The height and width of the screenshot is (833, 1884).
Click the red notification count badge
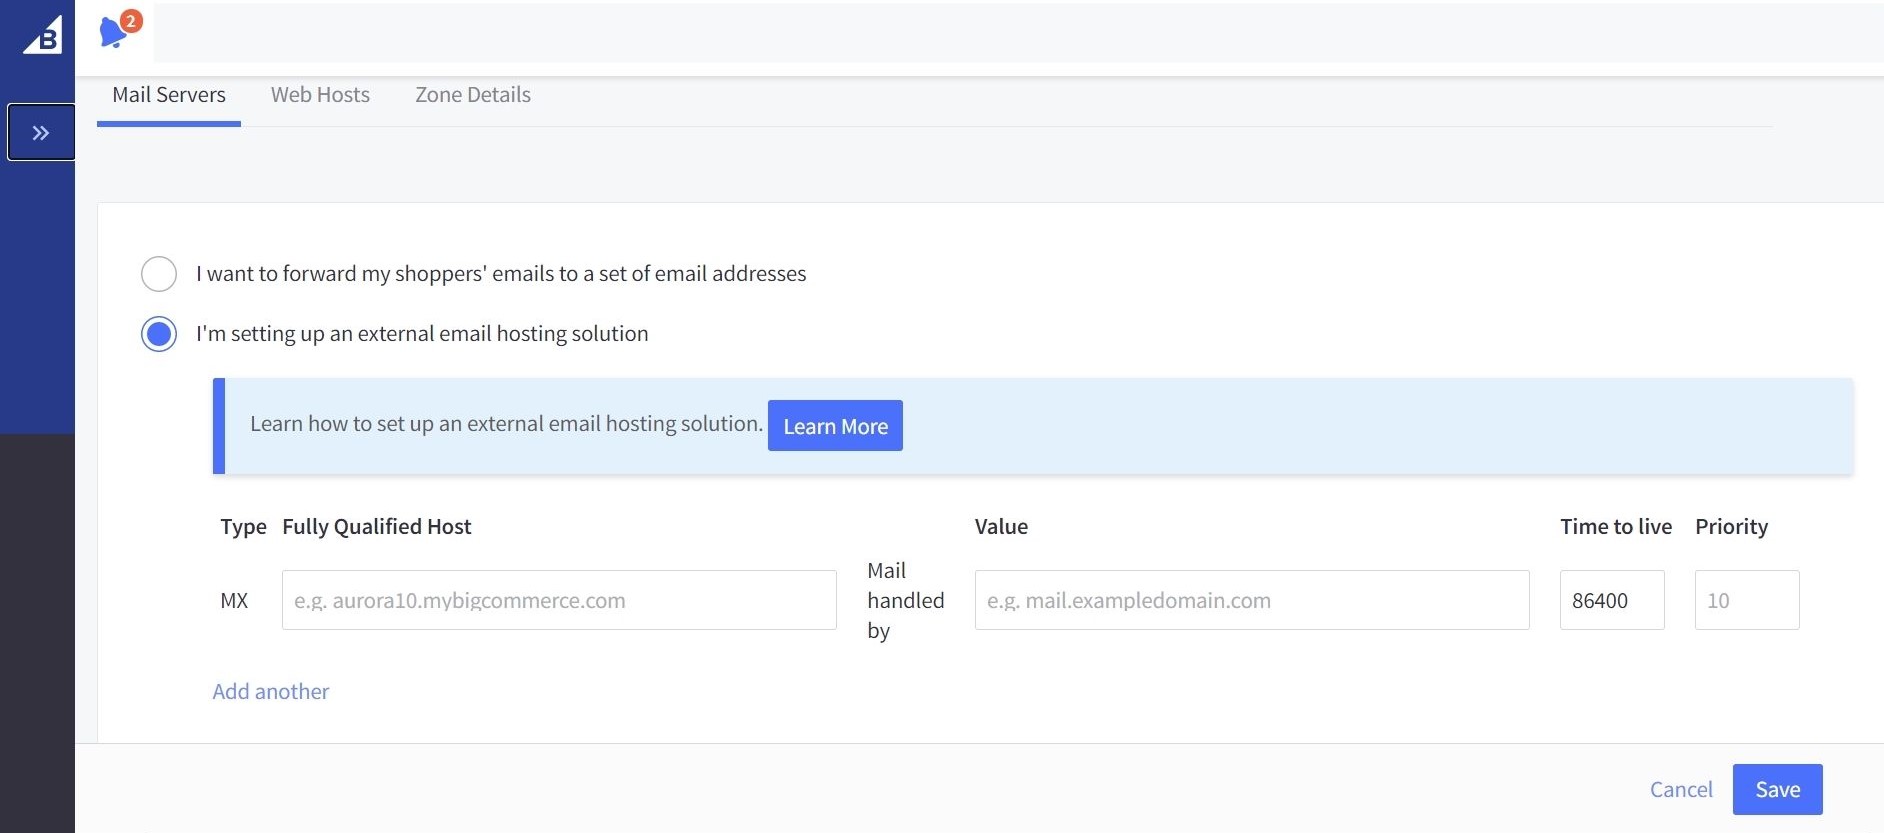(131, 21)
